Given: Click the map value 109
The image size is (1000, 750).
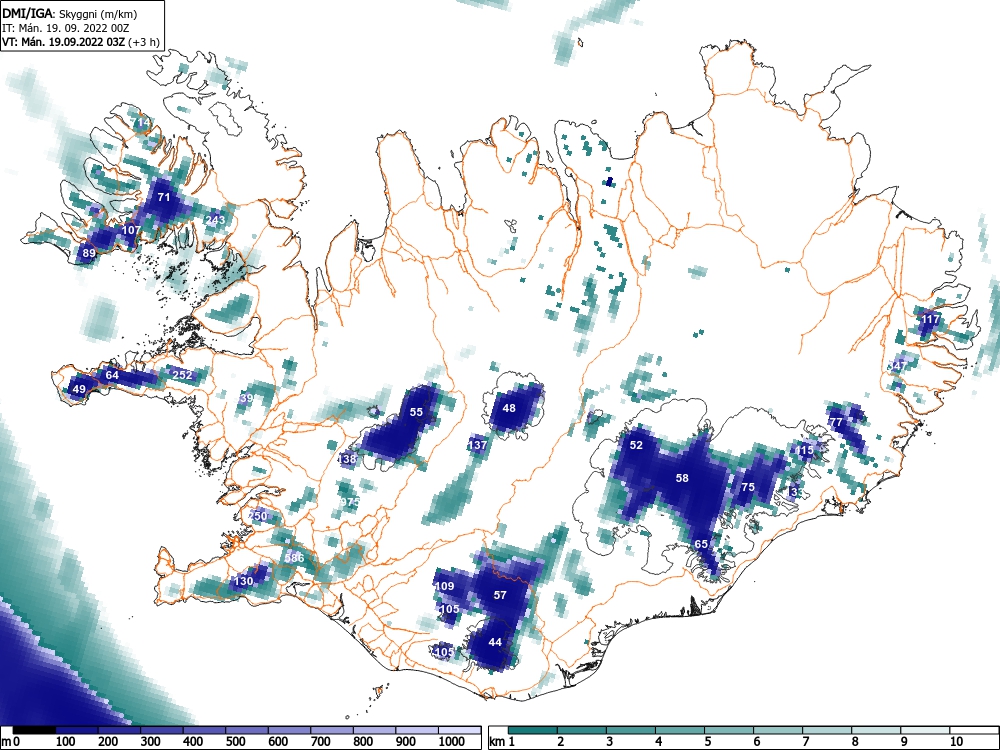Looking at the screenshot, I should click(x=445, y=586).
